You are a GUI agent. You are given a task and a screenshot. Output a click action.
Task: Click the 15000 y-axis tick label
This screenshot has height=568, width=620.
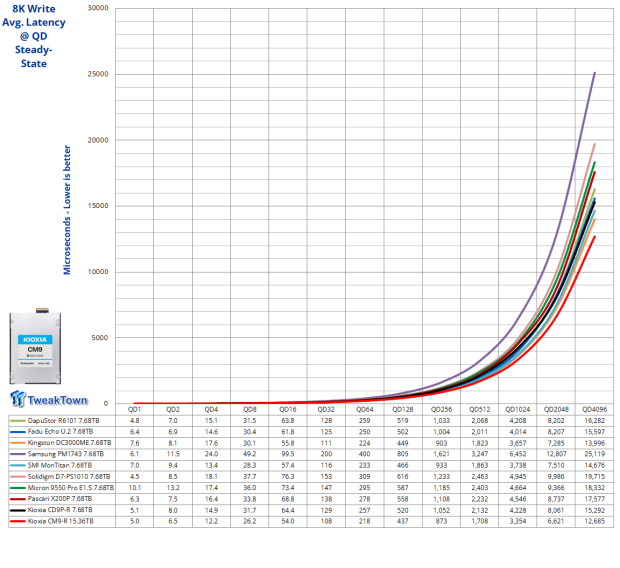coord(98,206)
